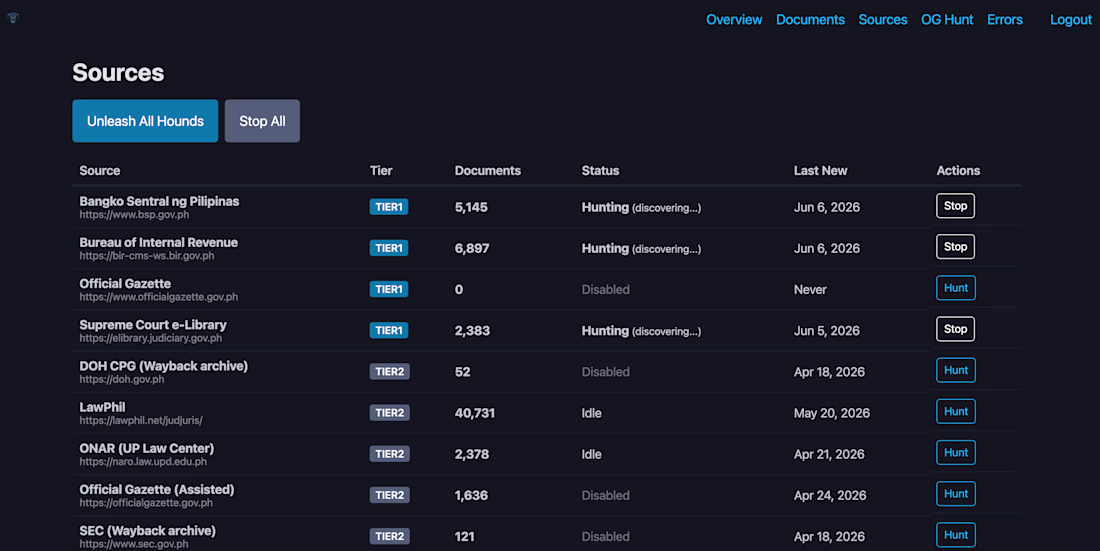Select ONAR (UP Law Center) name
The image size is (1100, 551).
click(x=147, y=448)
